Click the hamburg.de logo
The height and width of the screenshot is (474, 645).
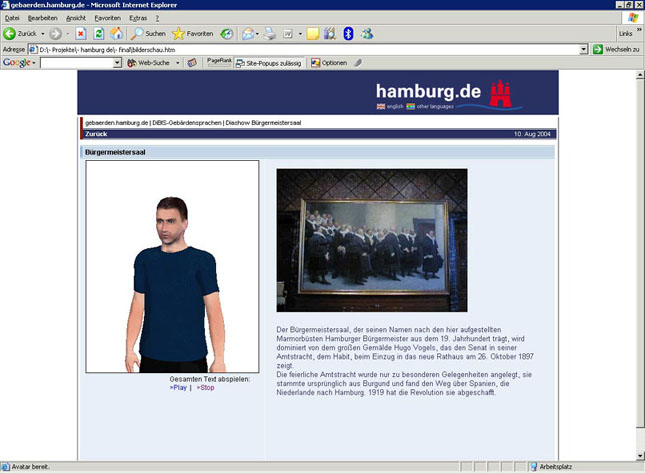(x=428, y=91)
